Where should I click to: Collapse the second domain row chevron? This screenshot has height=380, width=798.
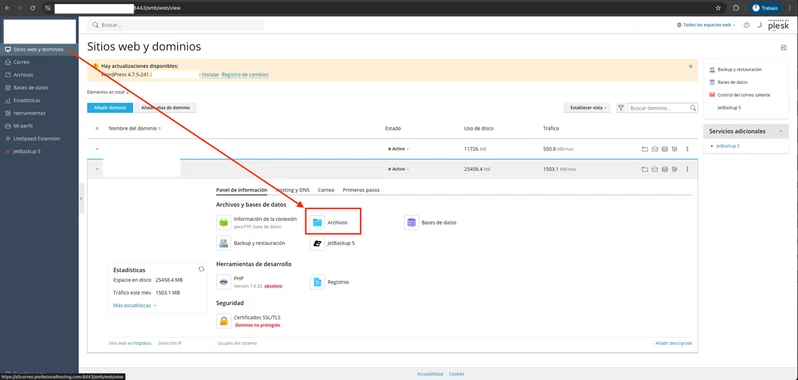tap(97, 169)
